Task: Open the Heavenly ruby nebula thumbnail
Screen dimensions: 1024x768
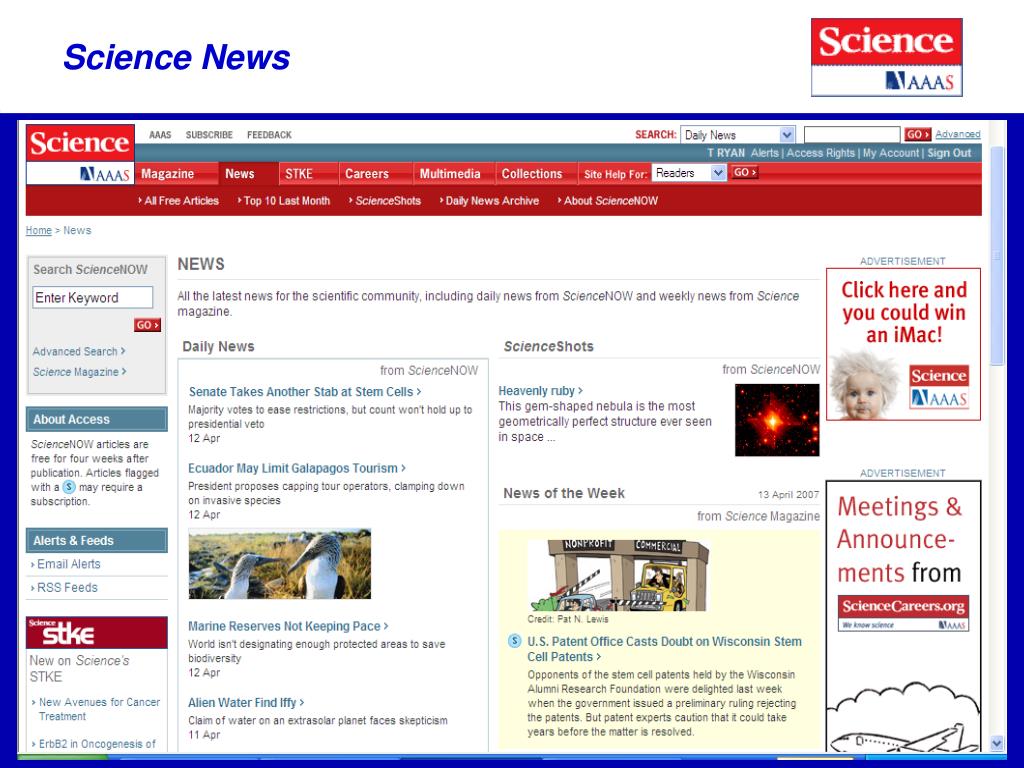Action: click(x=776, y=420)
